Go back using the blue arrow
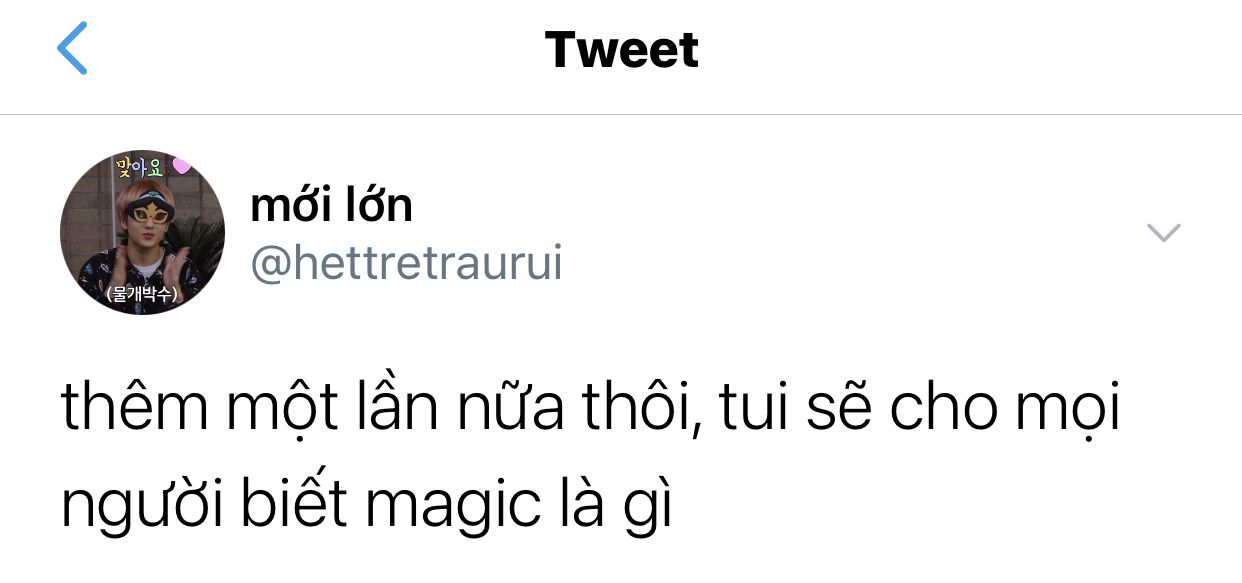1242x583 pixels. (x=72, y=50)
